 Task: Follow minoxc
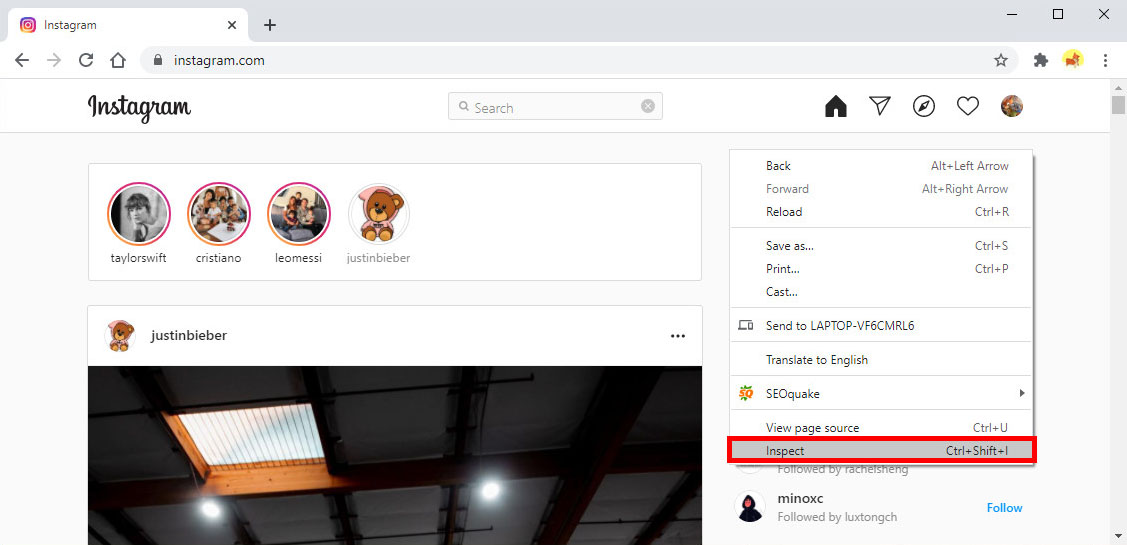(1004, 508)
